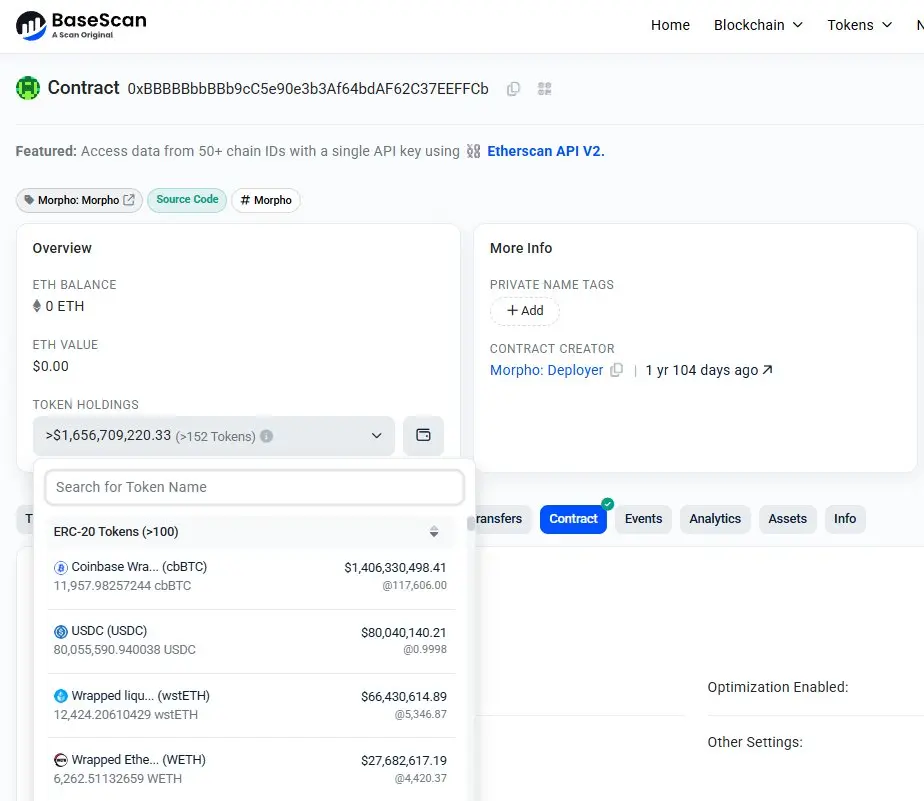
Task: Select the Coinbase Wra... (cbBTC) holding row
Action: tap(250, 576)
